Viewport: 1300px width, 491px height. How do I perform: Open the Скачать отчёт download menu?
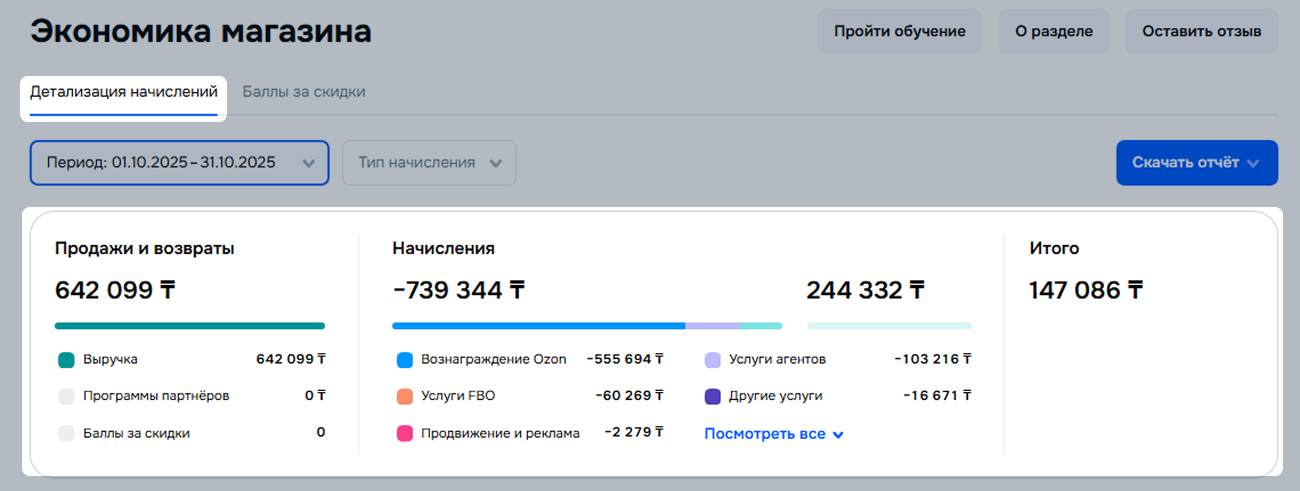point(1196,163)
